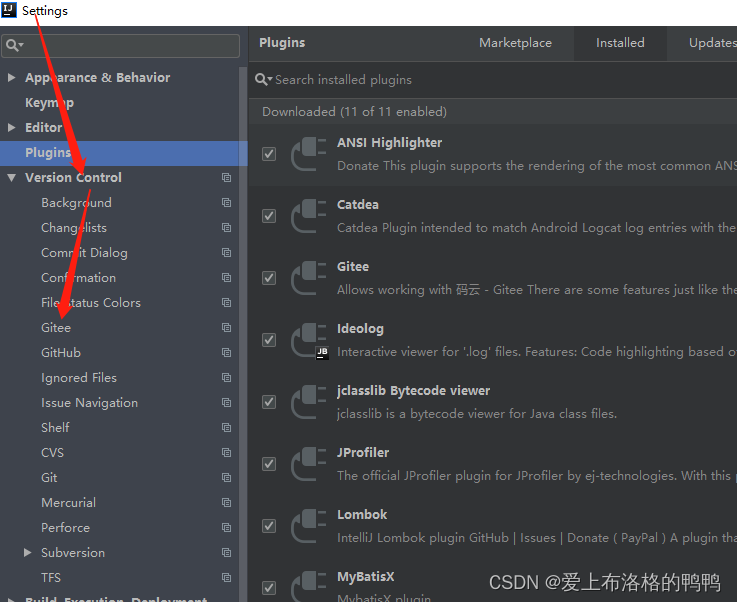Viewport: 737px width, 602px height.
Task: Click project-level icon beside Confirmation
Action: (227, 278)
